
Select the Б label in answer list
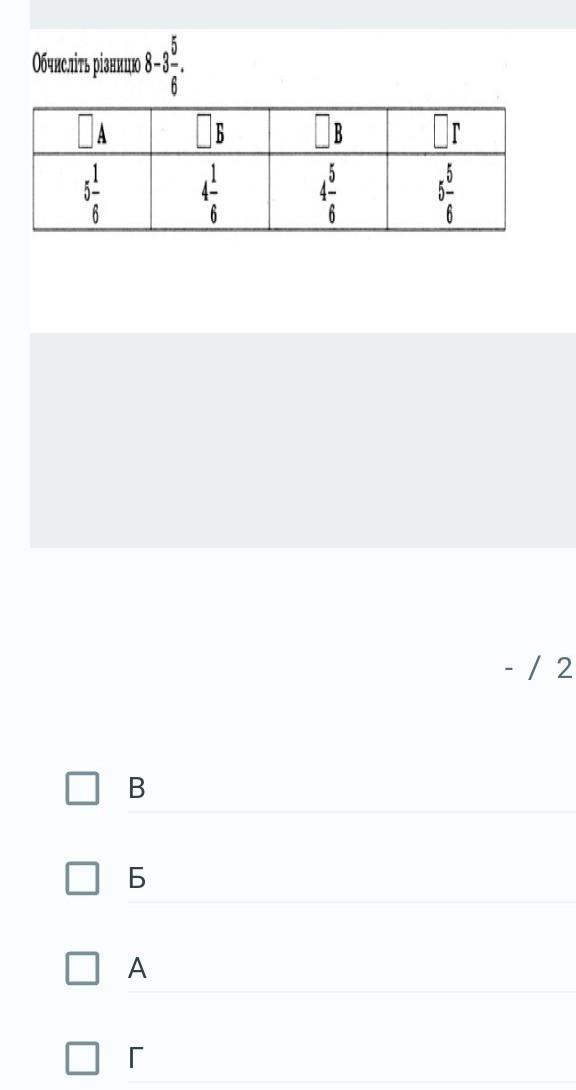coord(137,879)
